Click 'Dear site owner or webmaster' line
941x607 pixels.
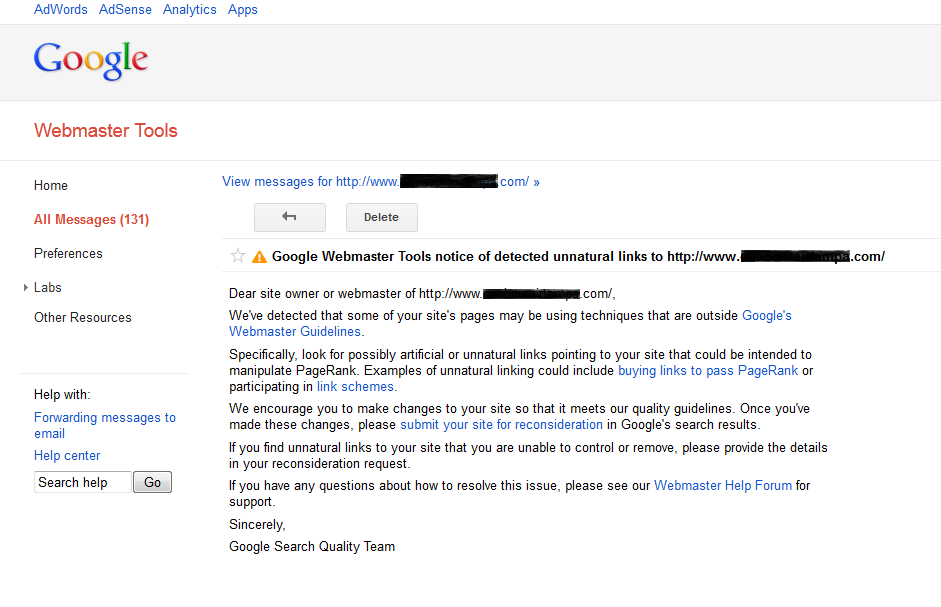422,294
